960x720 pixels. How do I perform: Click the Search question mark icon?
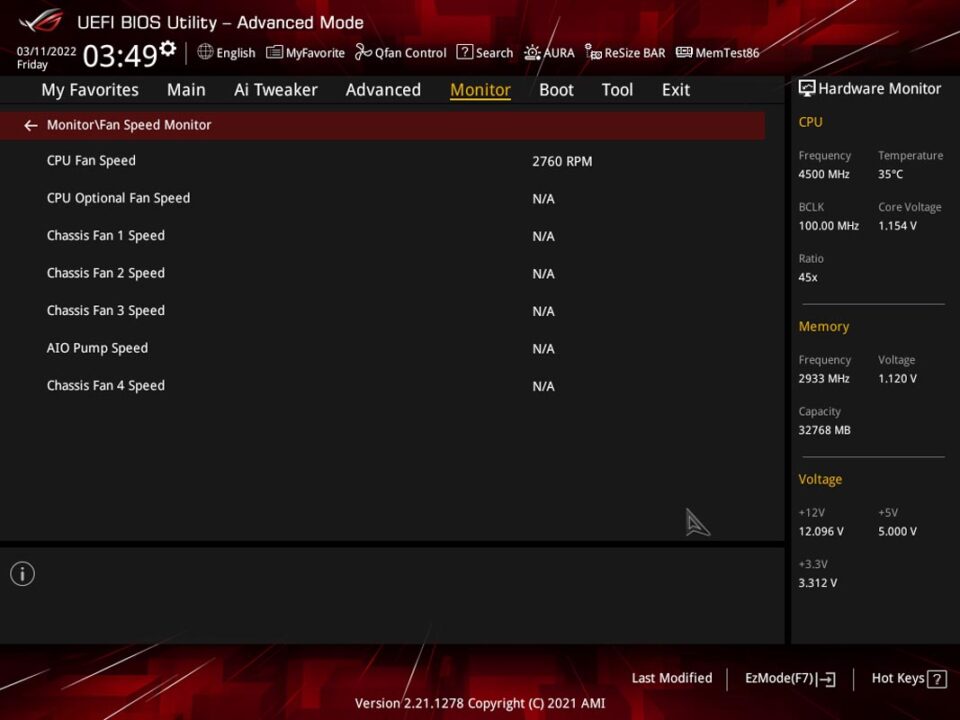pos(465,52)
